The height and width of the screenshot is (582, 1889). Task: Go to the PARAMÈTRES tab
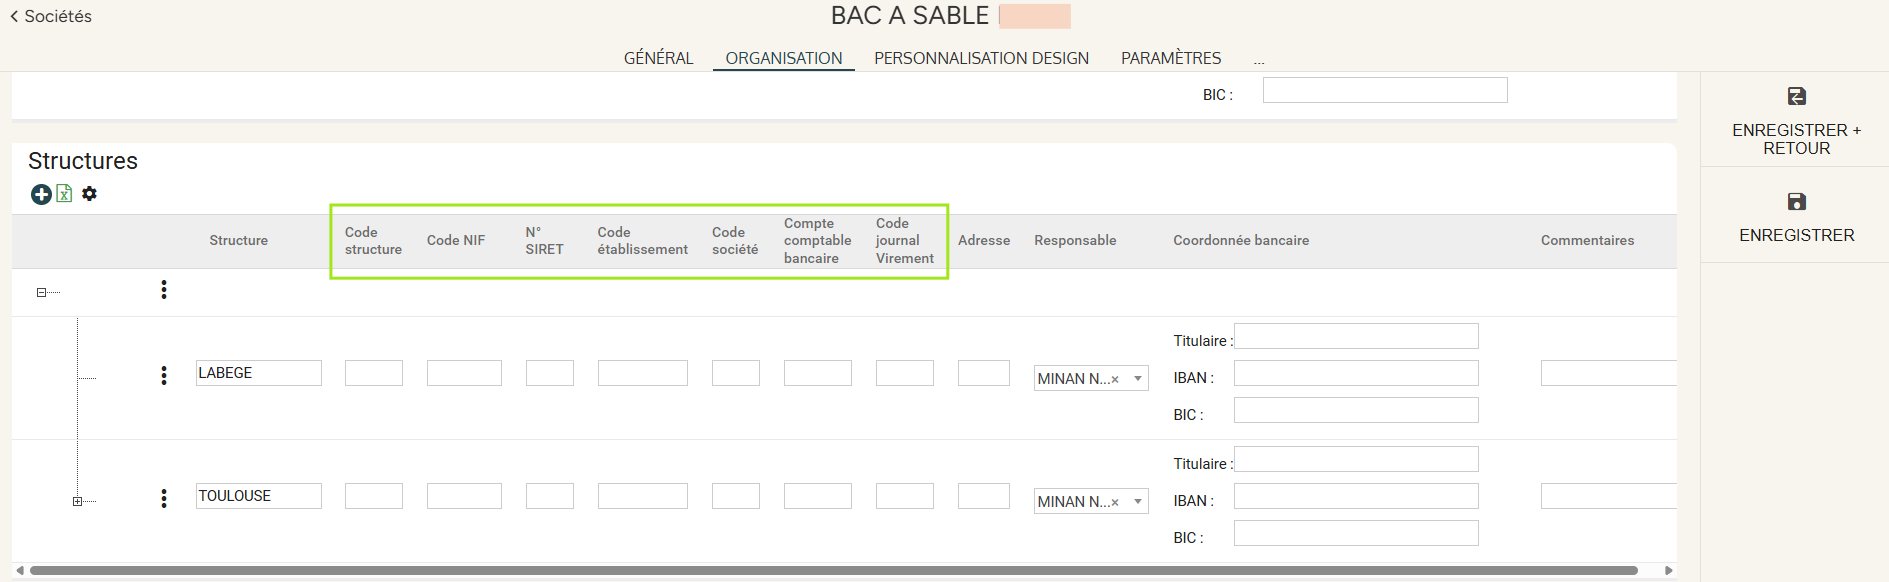1170,58
